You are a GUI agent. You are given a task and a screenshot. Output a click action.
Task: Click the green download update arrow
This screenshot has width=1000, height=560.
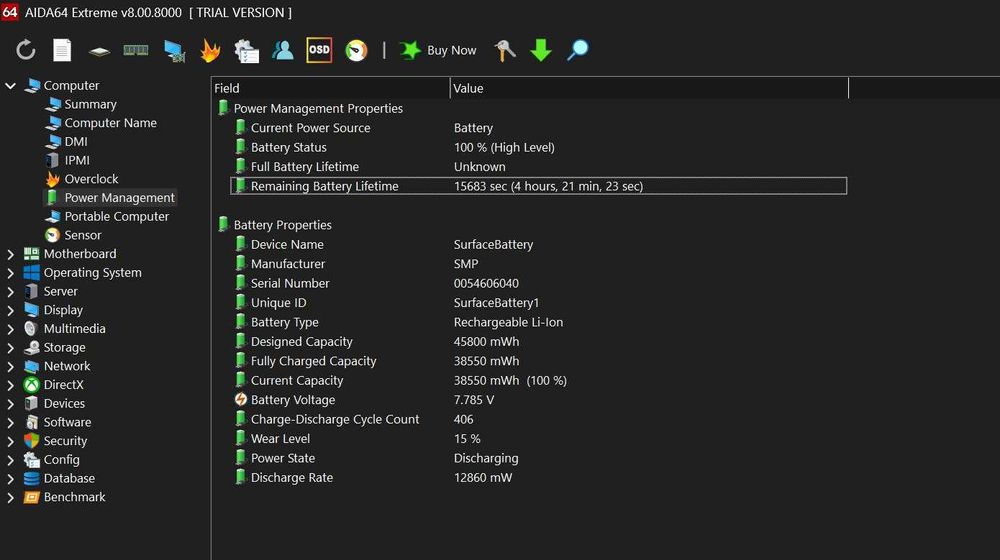pyautogui.click(x=541, y=50)
